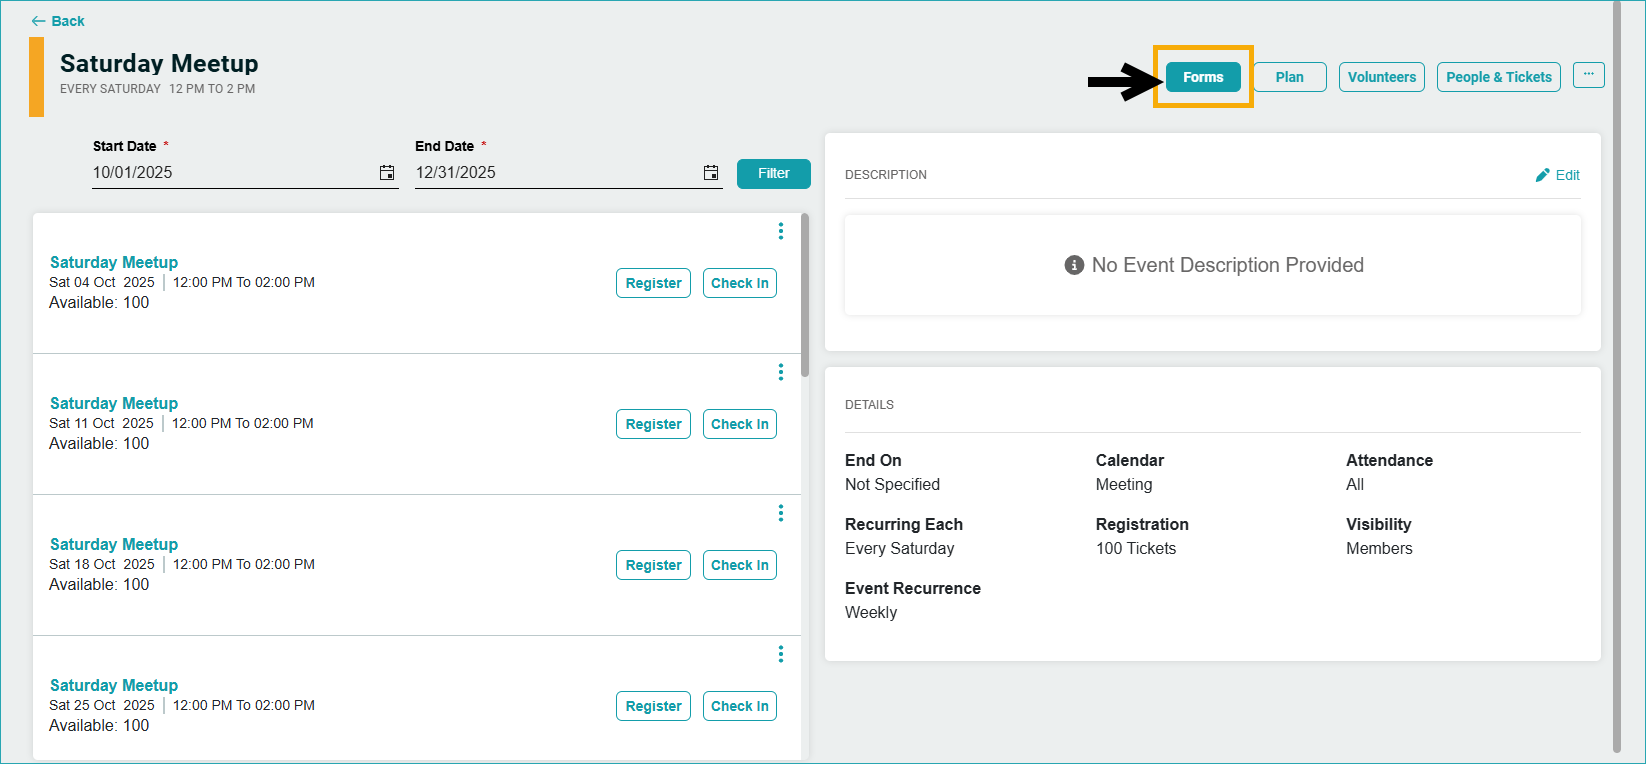Click the back arrow icon
The image size is (1646, 764).
coord(38,21)
